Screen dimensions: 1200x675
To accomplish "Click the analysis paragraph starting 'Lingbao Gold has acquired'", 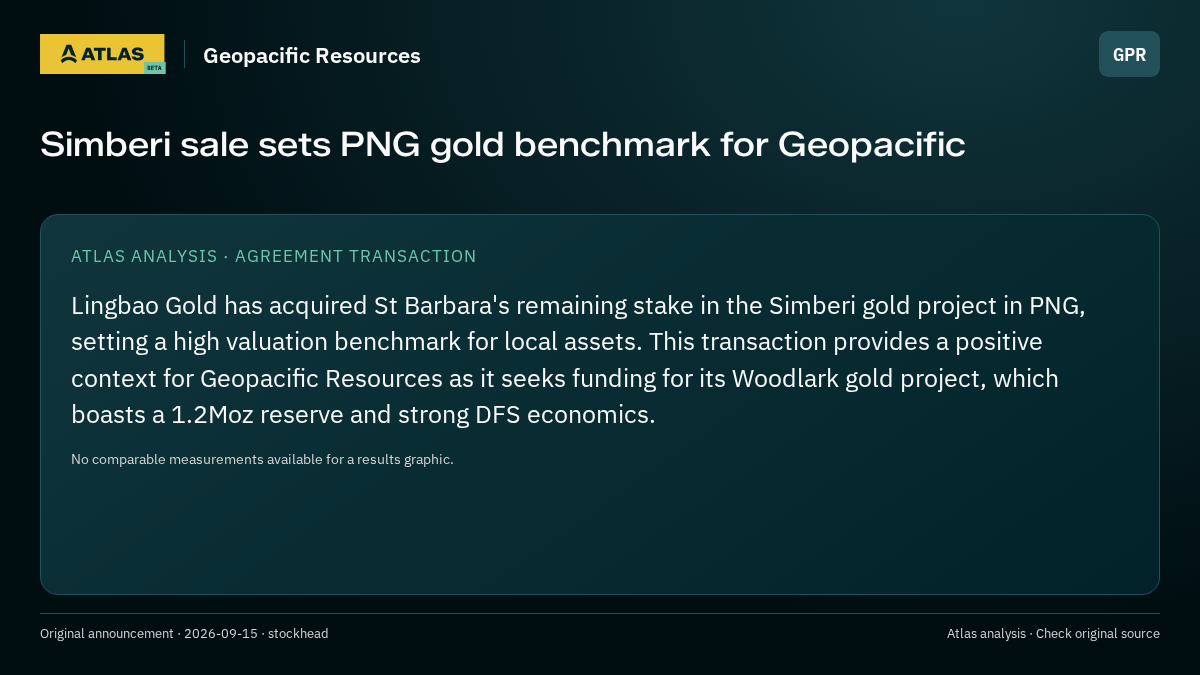I will (x=578, y=360).
